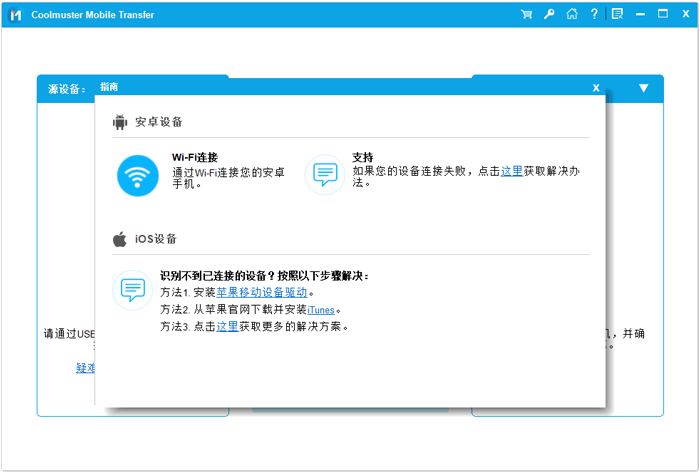700x472 pixels.
Task: Click the support chat bubble icon
Action: pos(324,174)
